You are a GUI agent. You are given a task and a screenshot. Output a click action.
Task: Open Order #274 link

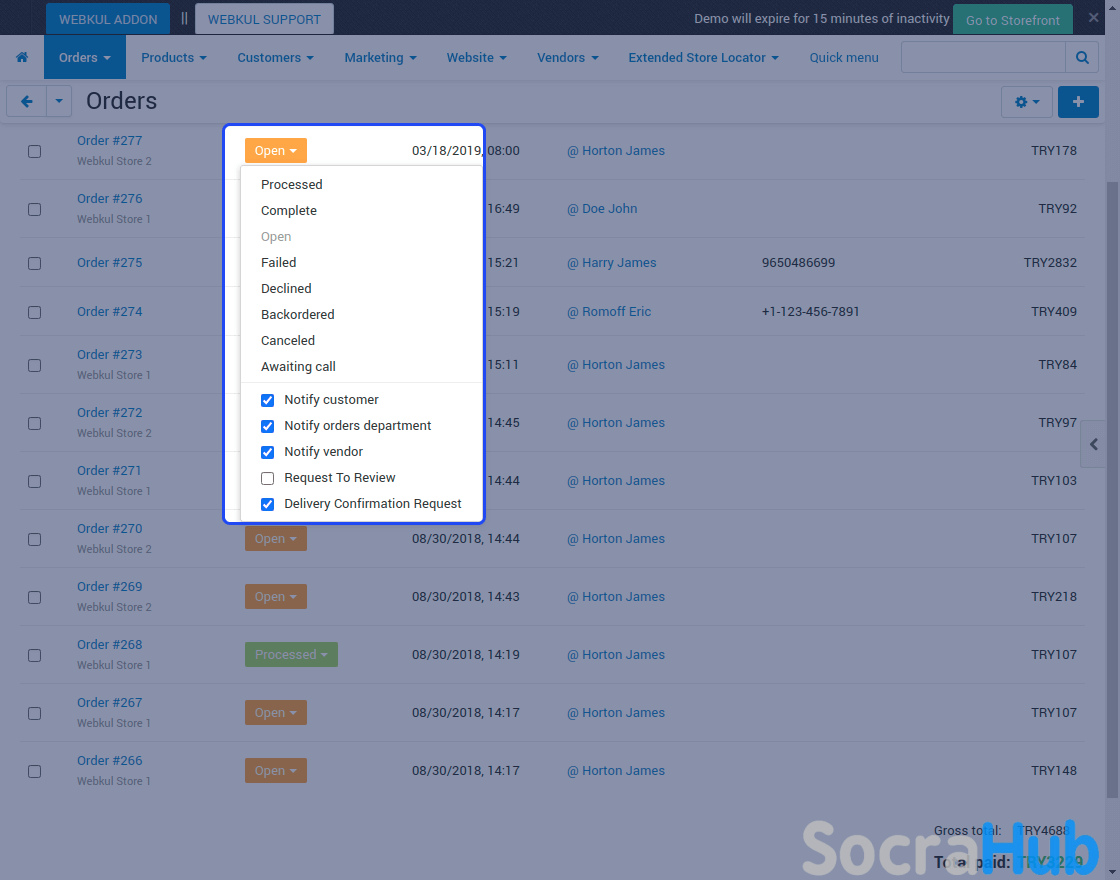click(x=109, y=311)
